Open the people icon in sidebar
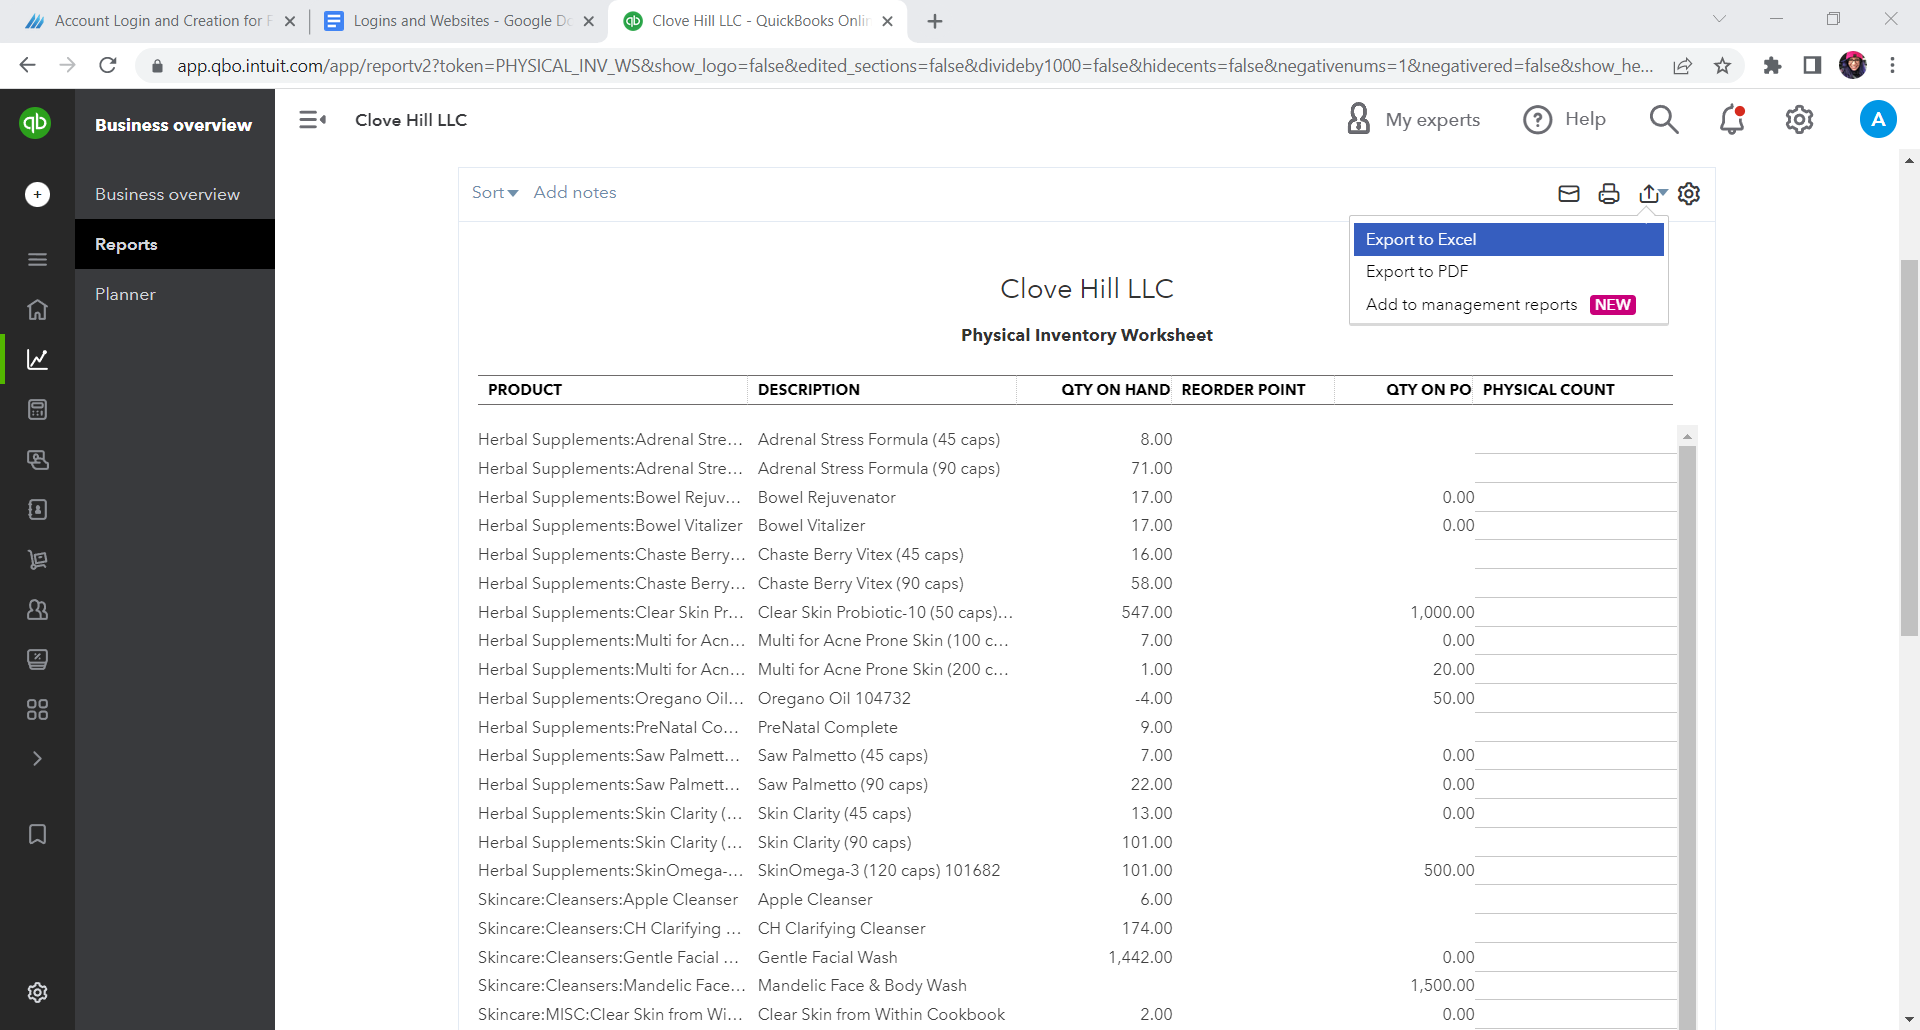 tap(37, 610)
